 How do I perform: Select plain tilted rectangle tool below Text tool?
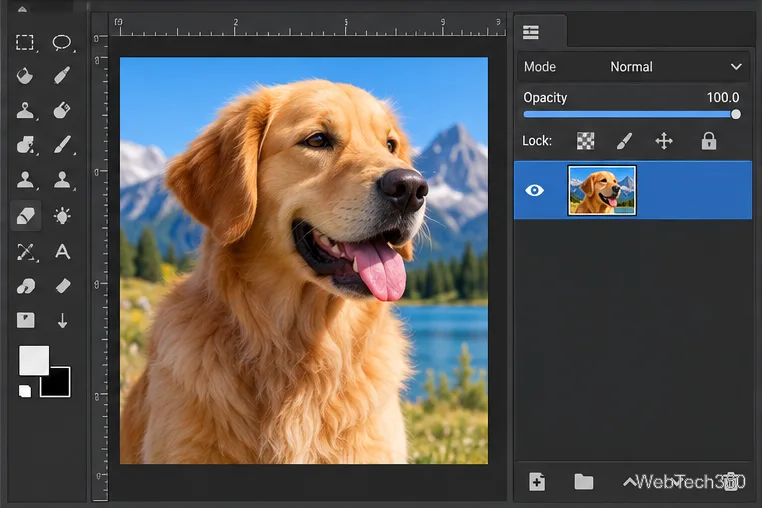(x=63, y=286)
